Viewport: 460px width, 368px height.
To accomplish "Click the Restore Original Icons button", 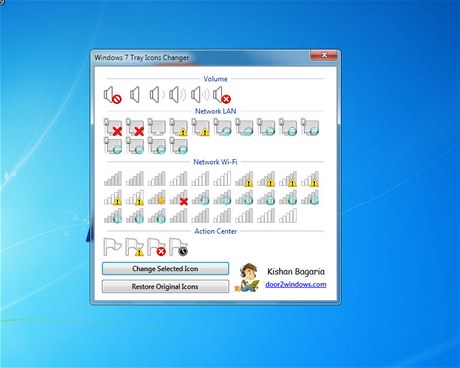I will tap(165, 287).
